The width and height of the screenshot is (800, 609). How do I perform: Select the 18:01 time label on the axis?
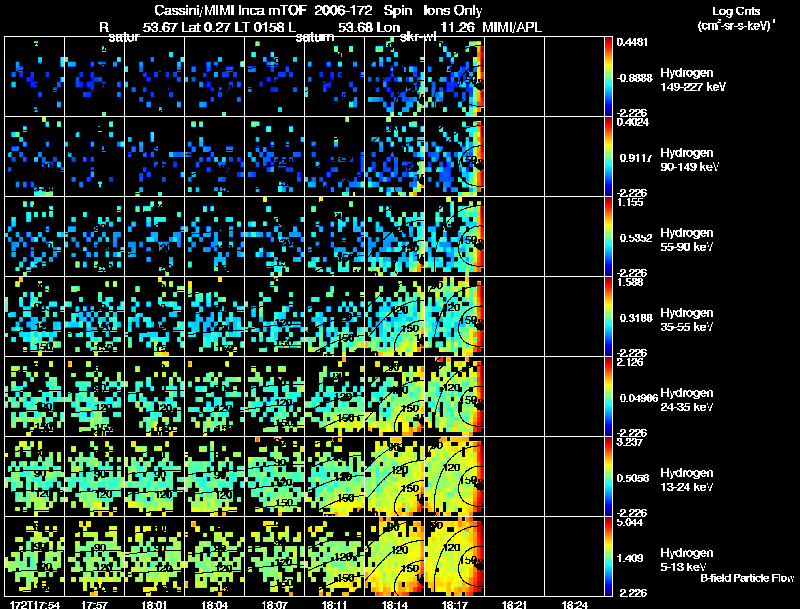pos(154,604)
